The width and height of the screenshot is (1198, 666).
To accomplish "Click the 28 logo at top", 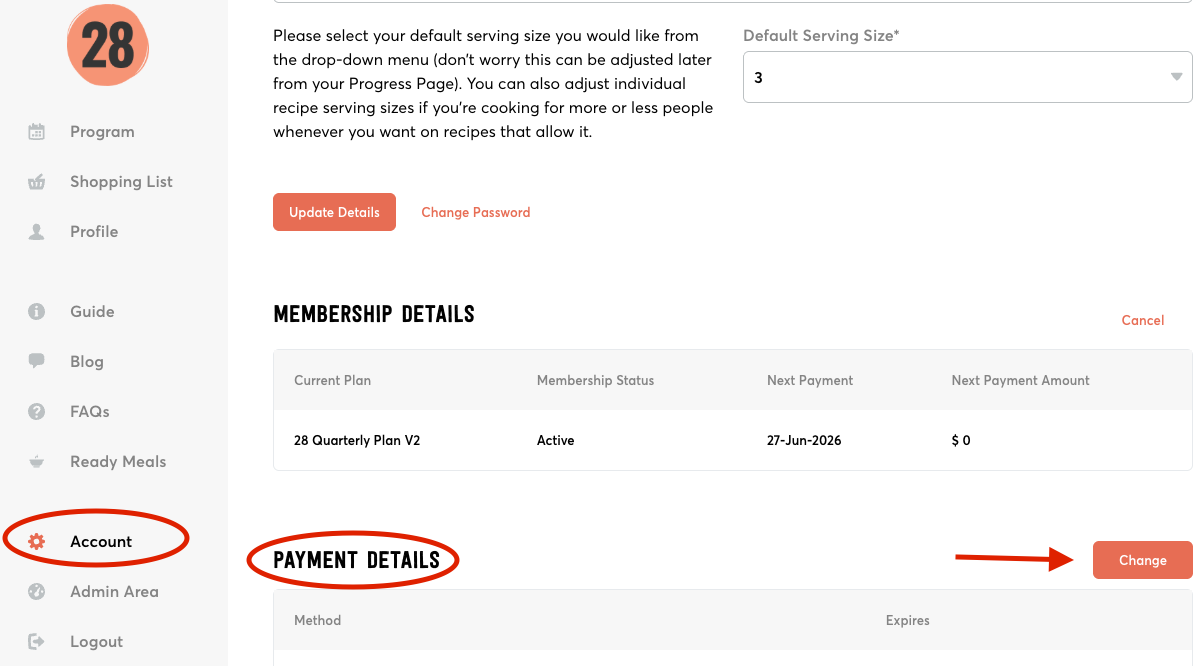I will [x=107, y=44].
